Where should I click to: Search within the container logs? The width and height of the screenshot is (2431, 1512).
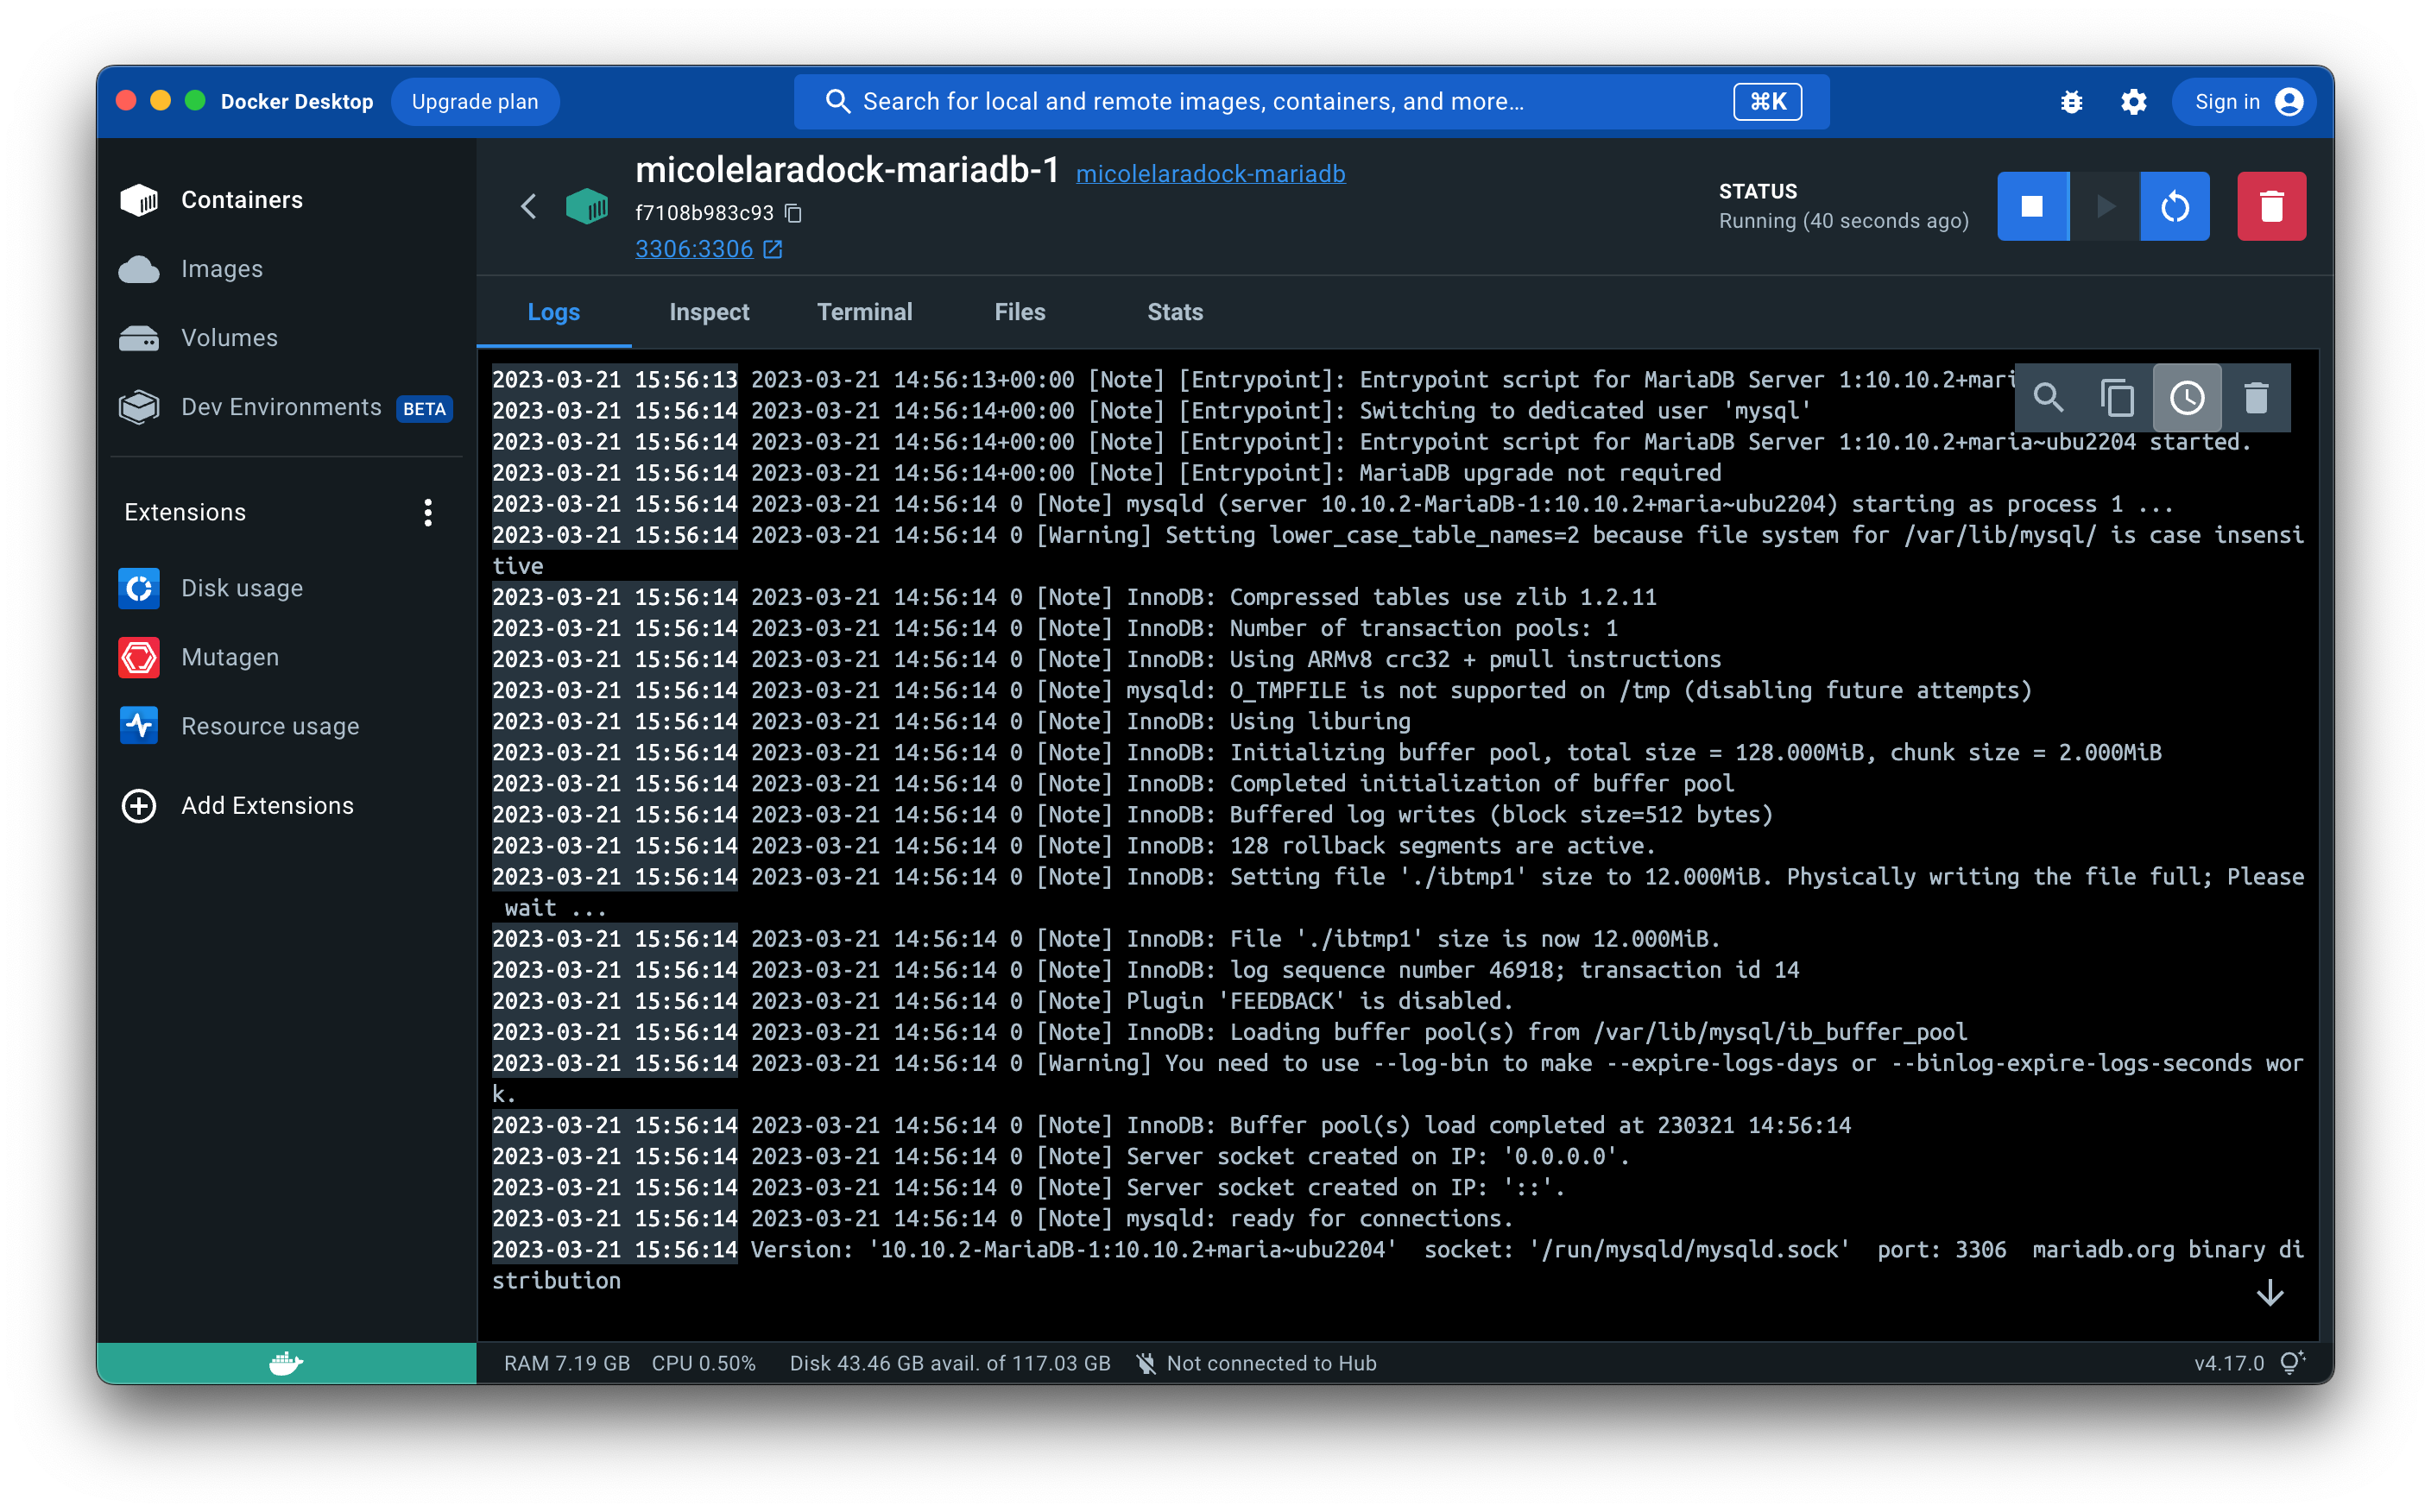pyautogui.click(x=2049, y=398)
